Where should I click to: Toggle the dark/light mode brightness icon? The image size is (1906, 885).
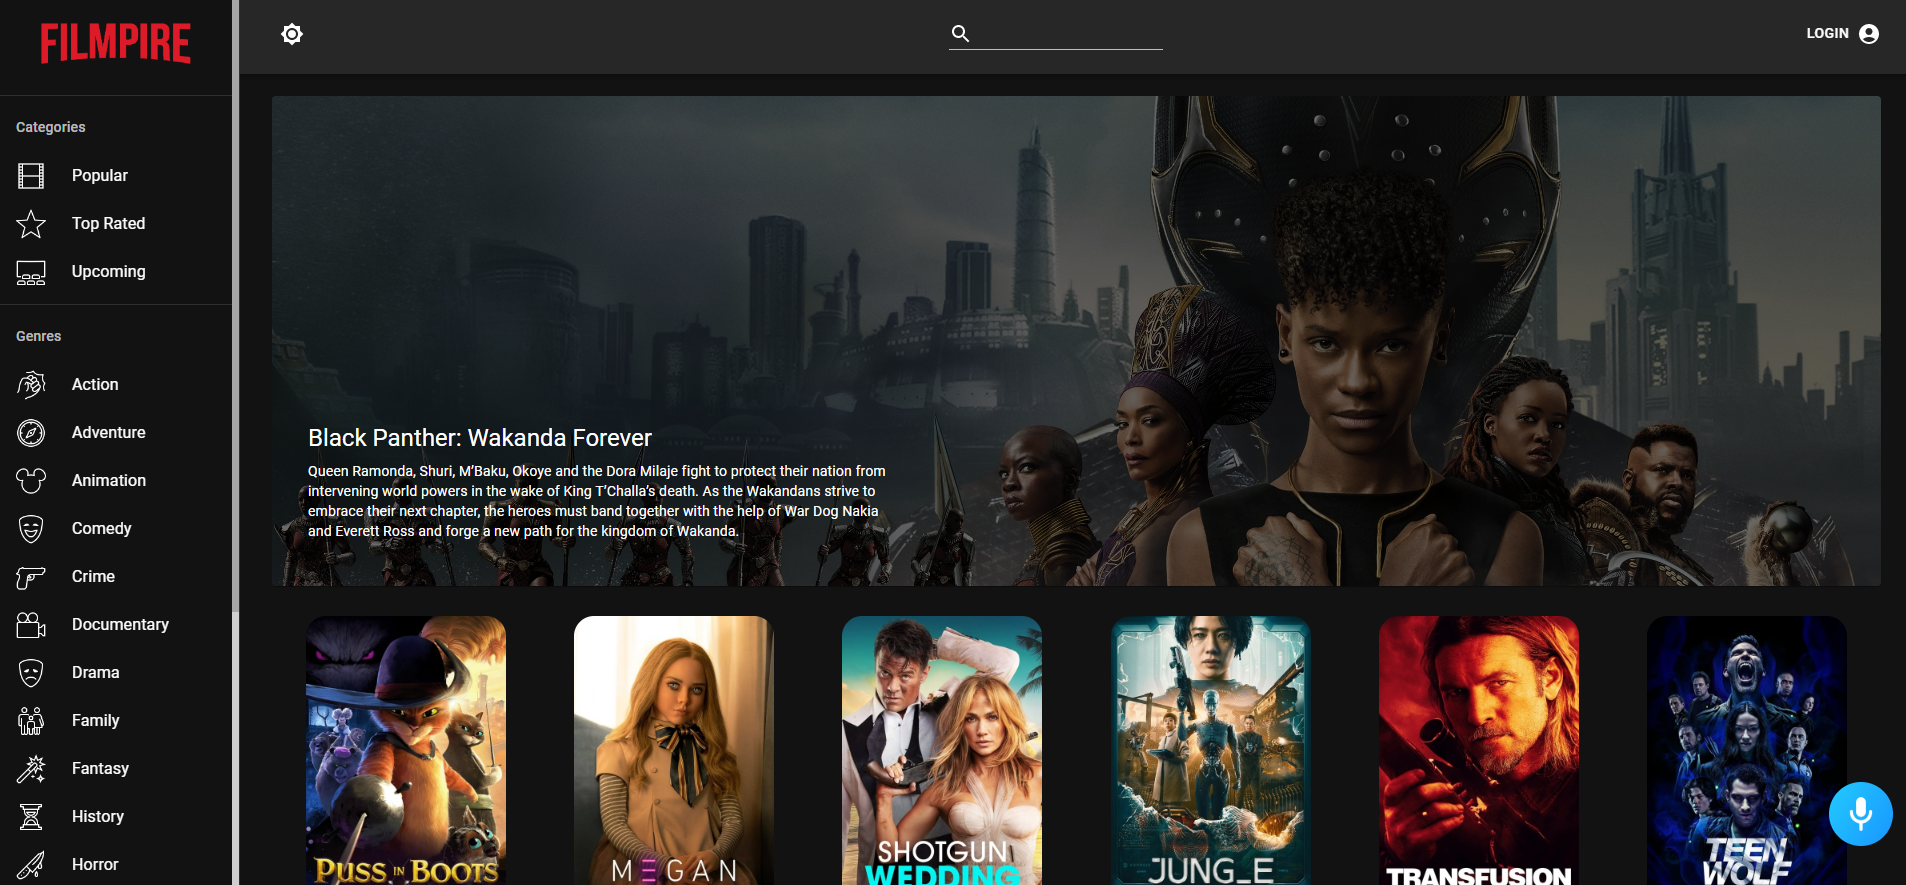[x=292, y=34]
